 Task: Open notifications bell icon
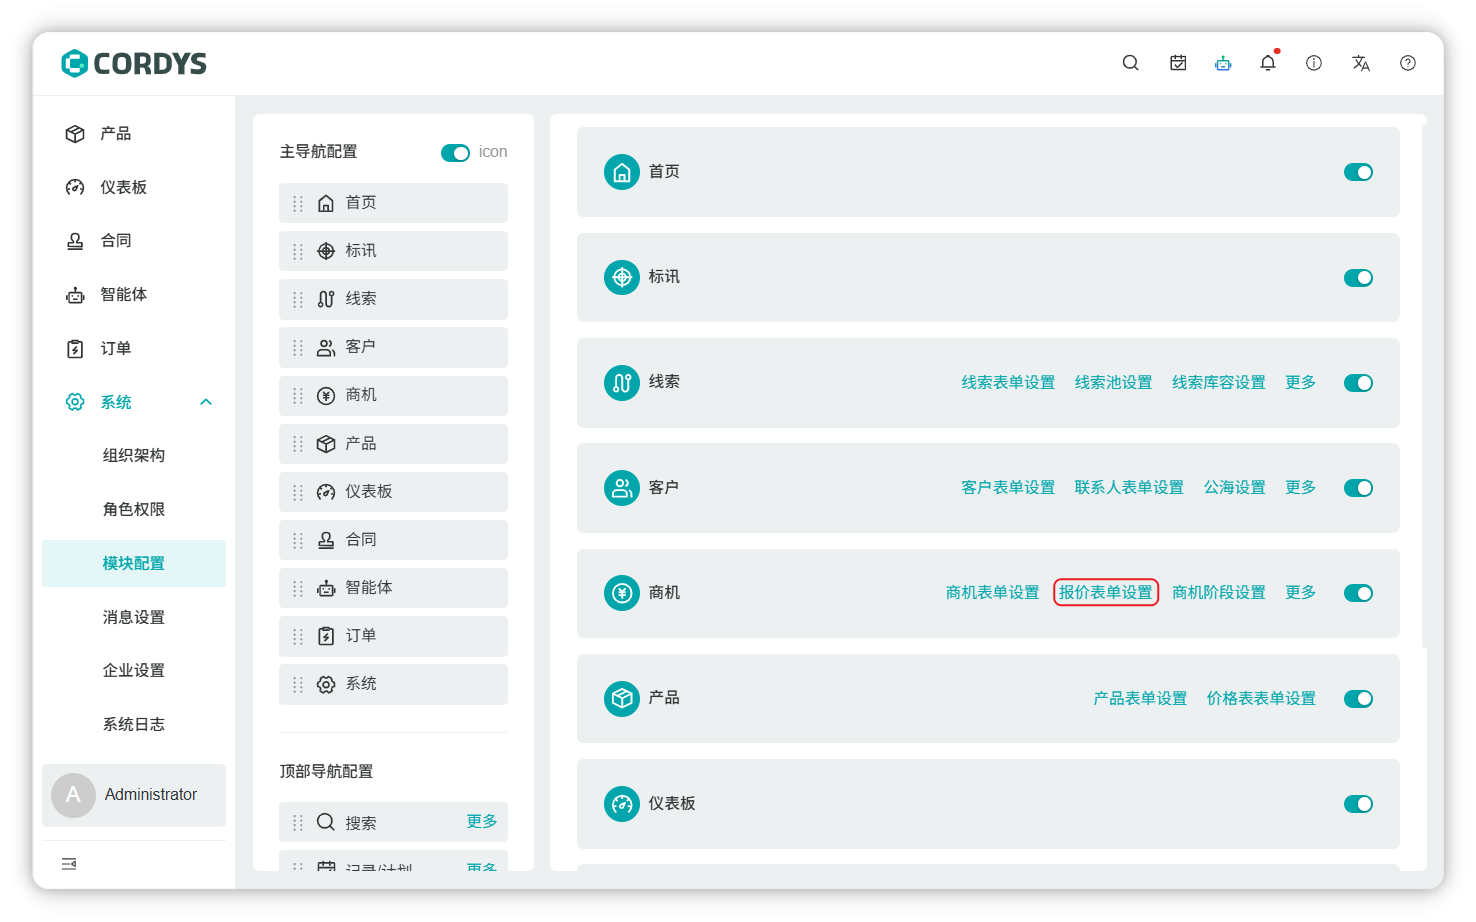(x=1268, y=63)
